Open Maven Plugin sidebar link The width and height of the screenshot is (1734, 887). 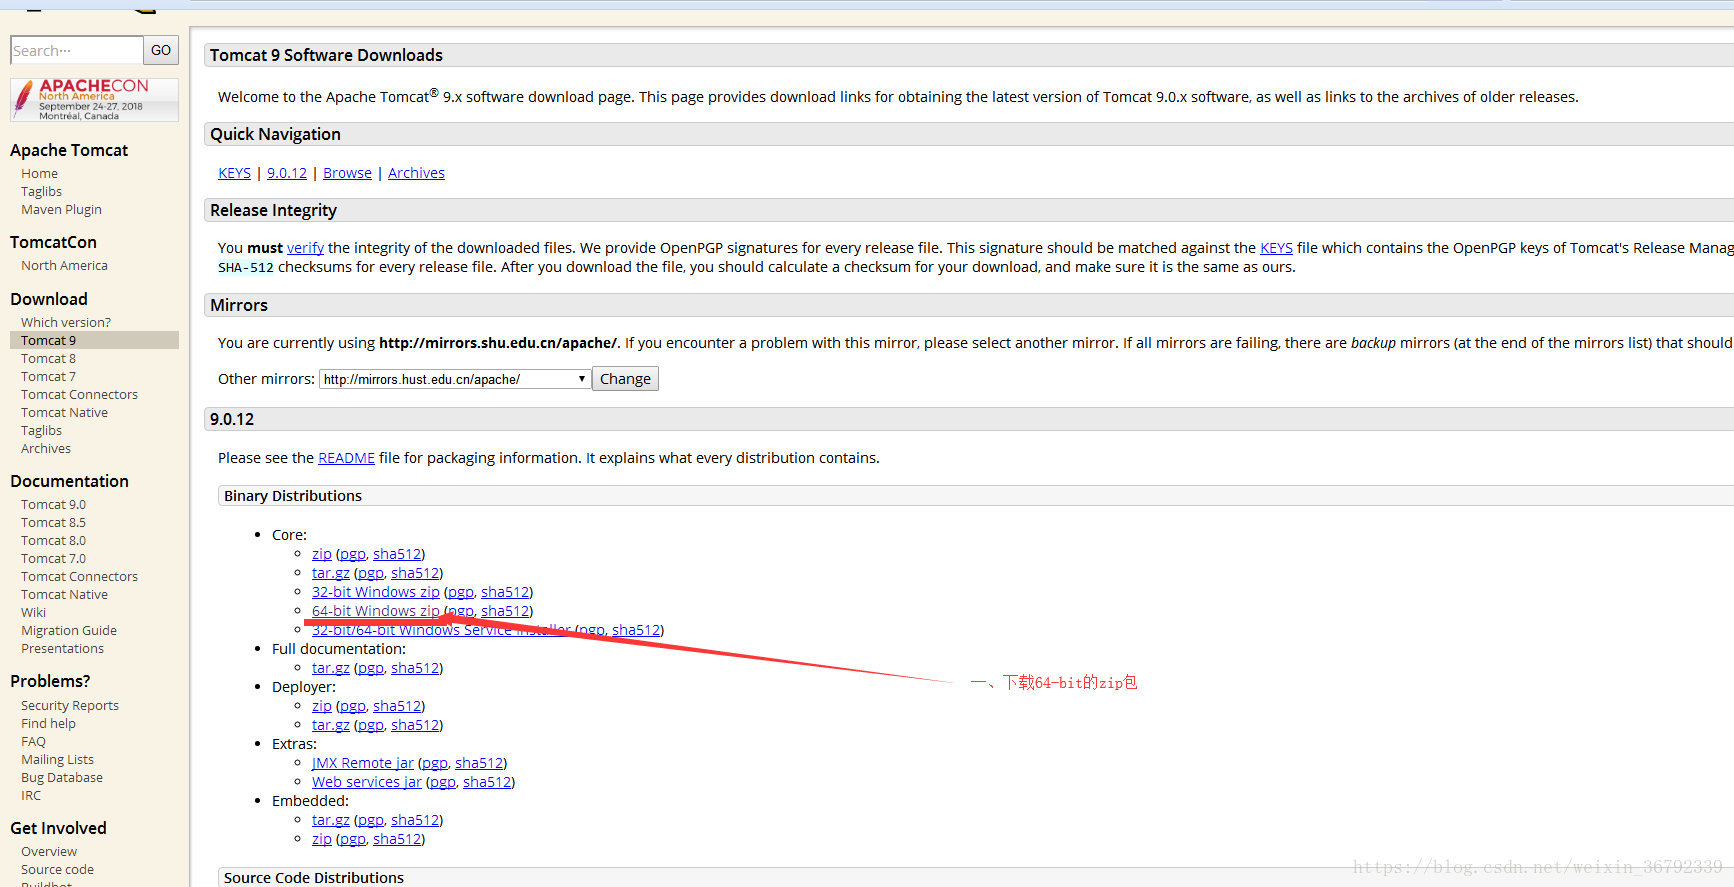61,209
